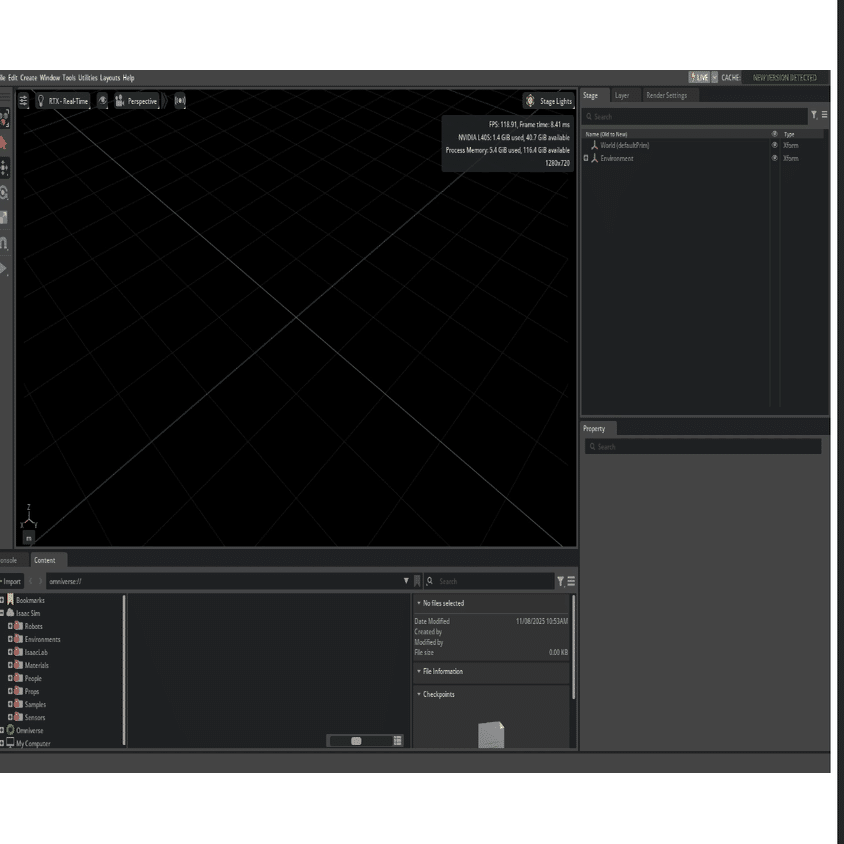Activate the Rotate tool in left toolbar
Screen dimensions: 844x844
4,193
